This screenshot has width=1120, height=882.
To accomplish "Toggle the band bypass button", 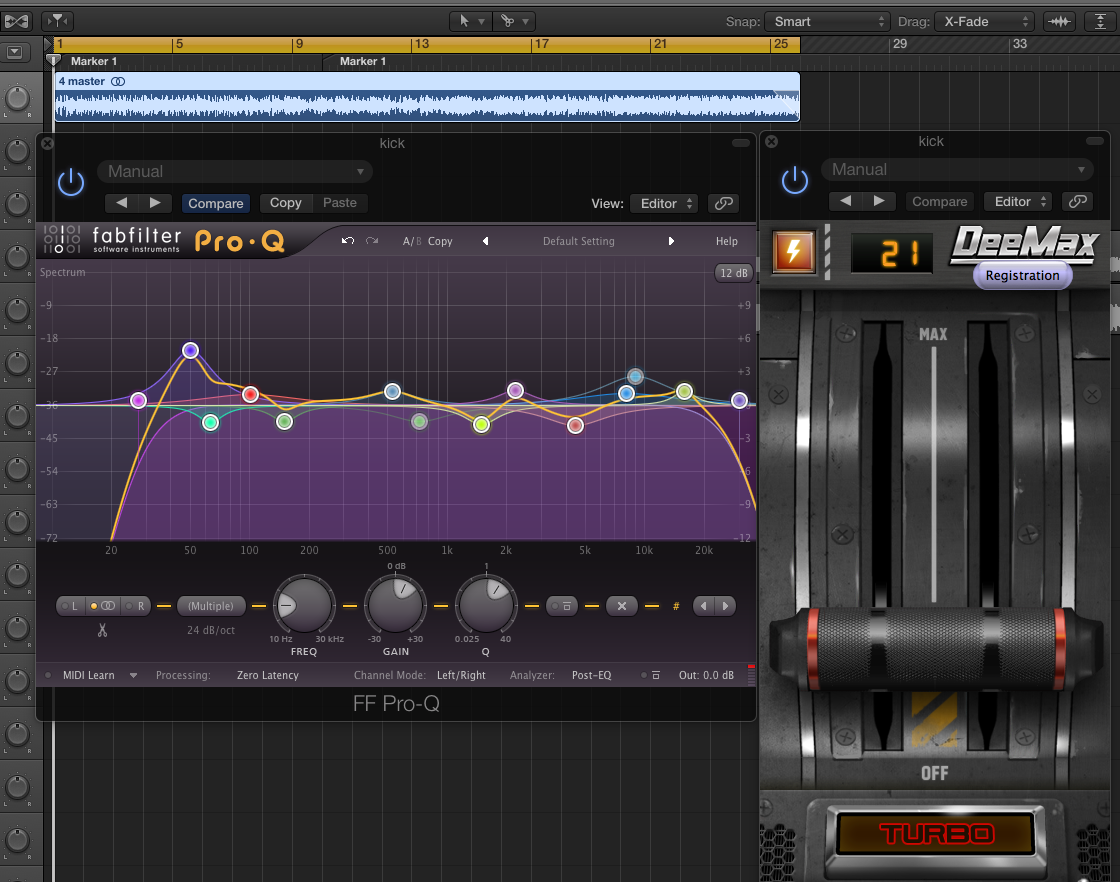I will [561, 606].
